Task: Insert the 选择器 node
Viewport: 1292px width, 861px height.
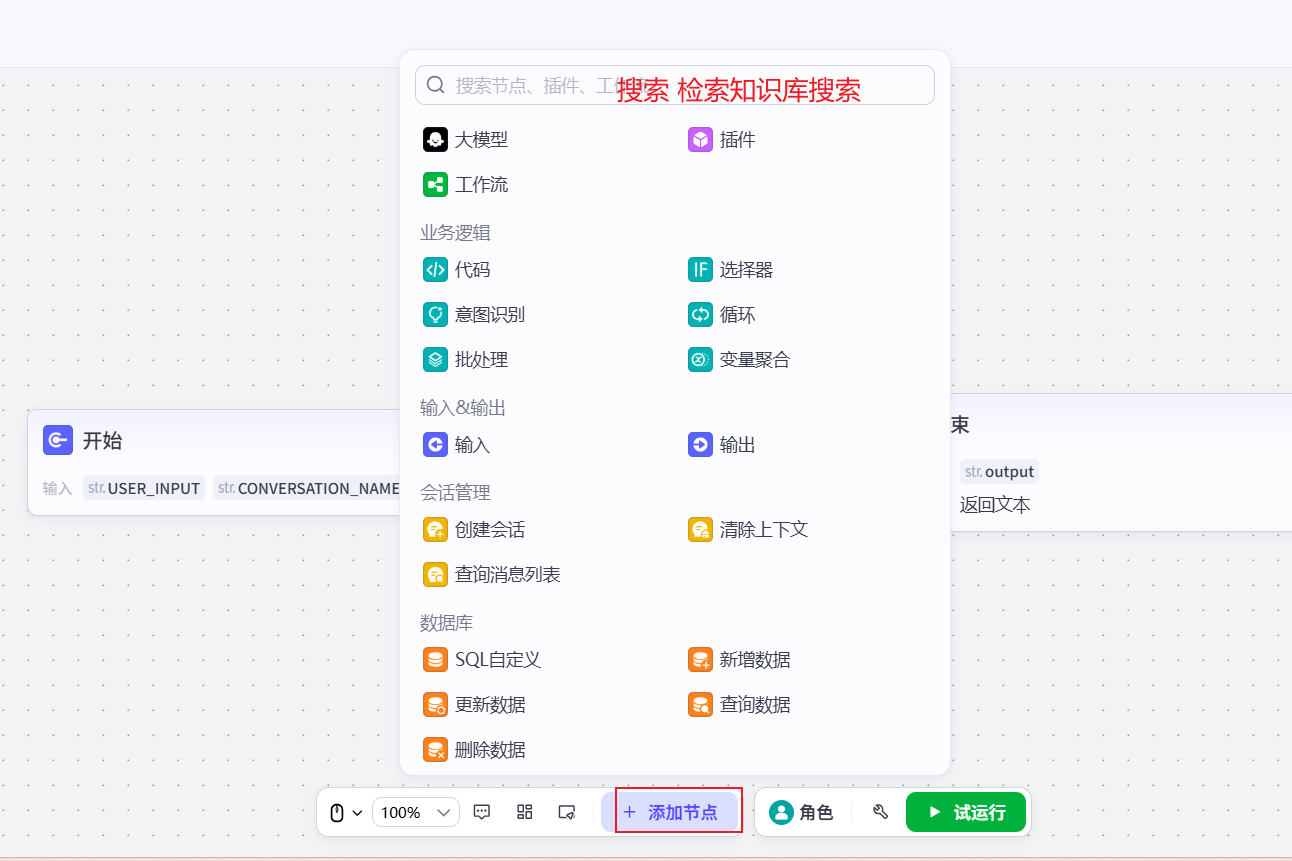Action: 730,270
